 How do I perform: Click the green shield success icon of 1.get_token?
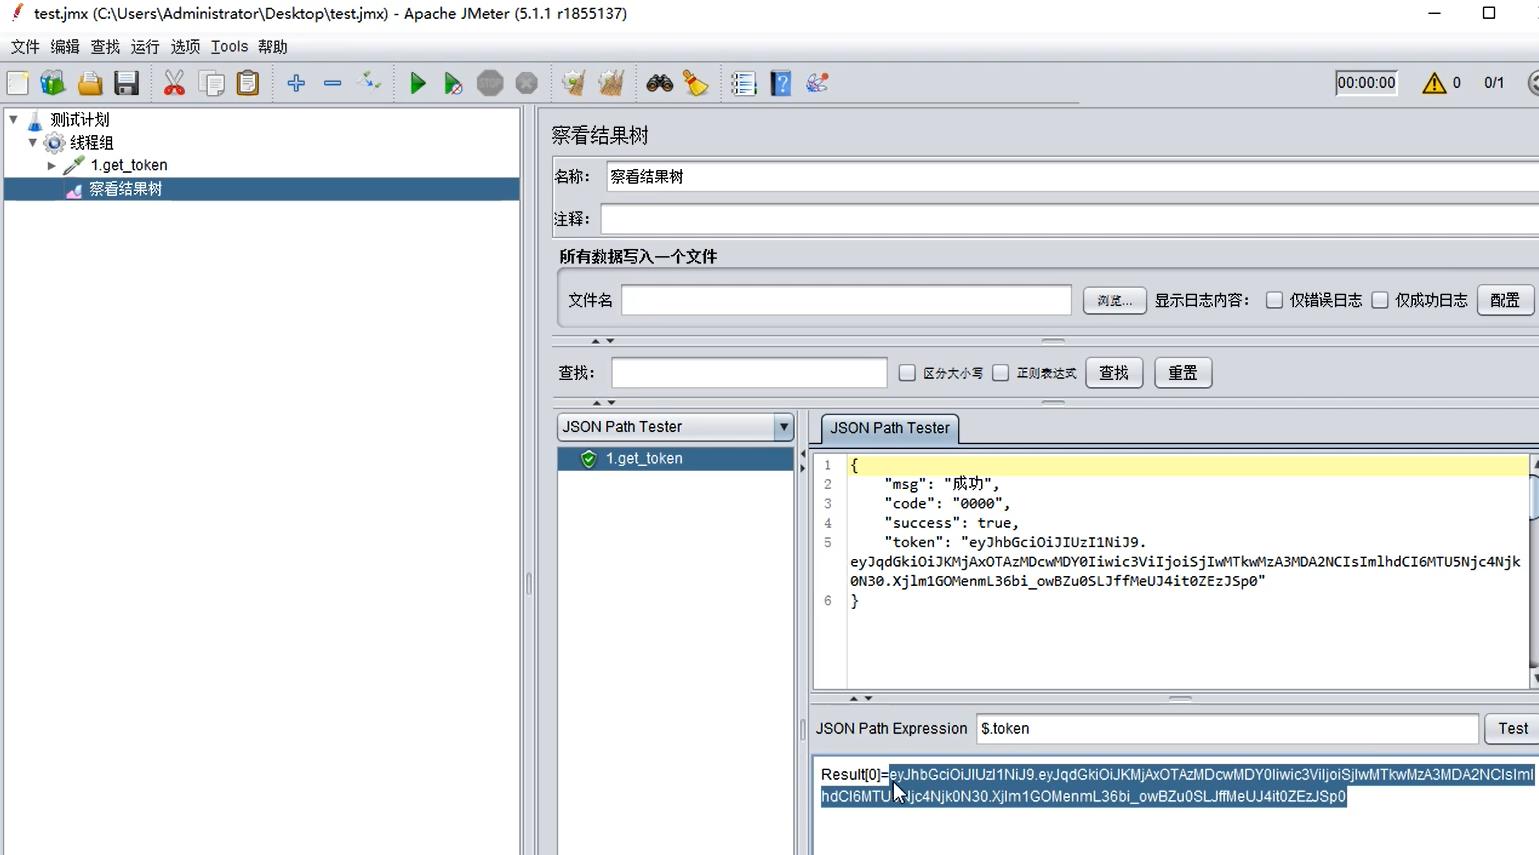click(589, 458)
